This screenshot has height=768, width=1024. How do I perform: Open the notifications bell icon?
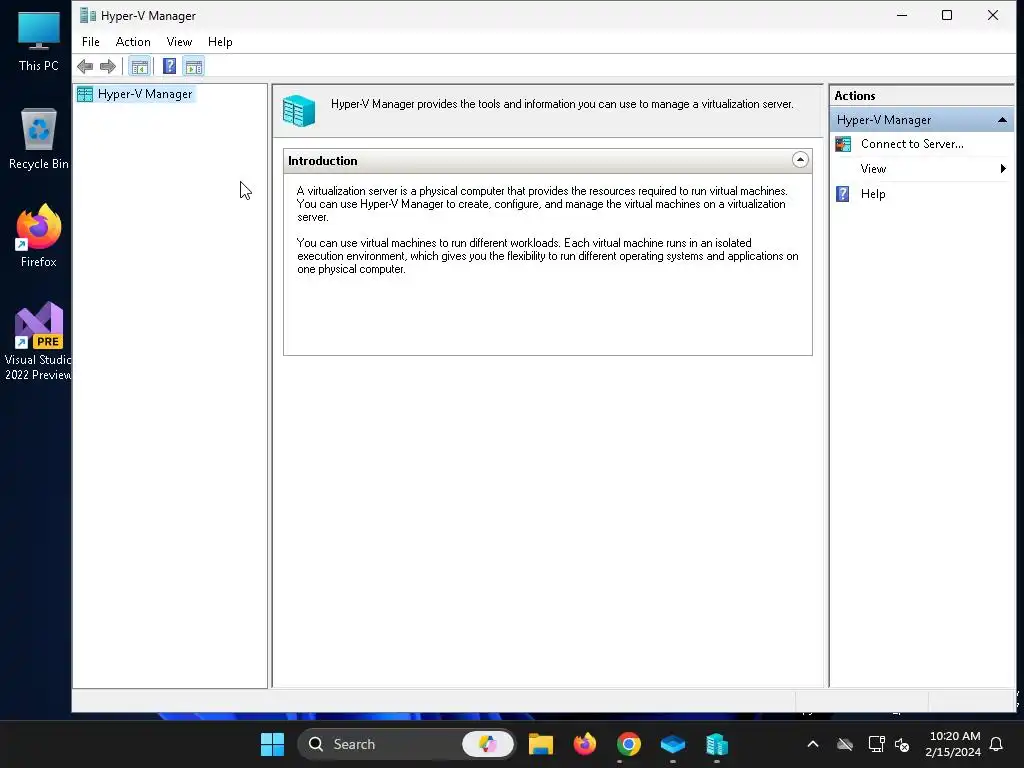click(x=997, y=744)
